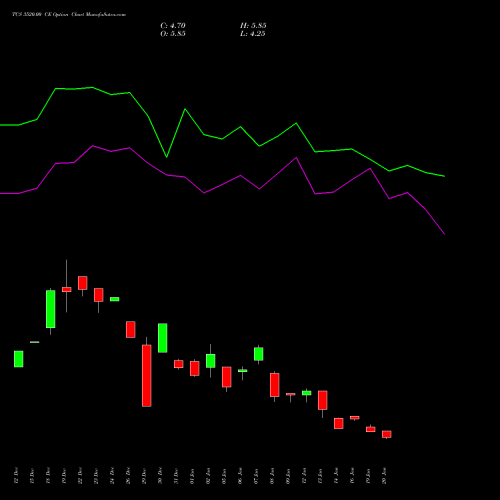Select the first green candle for 12 Dec
This screenshot has height=500, width=500.
tap(19, 359)
